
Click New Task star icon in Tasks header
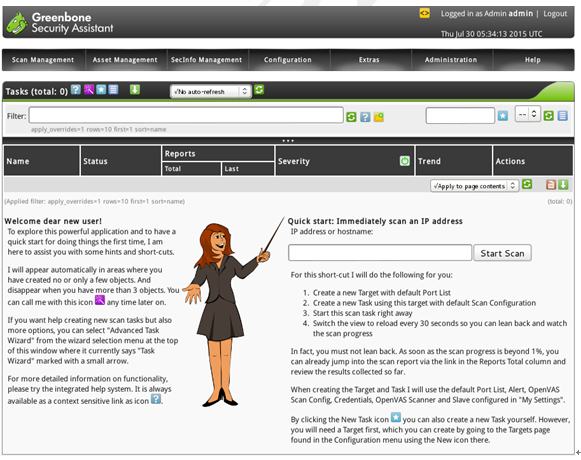pyautogui.click(x=101, y=90)
